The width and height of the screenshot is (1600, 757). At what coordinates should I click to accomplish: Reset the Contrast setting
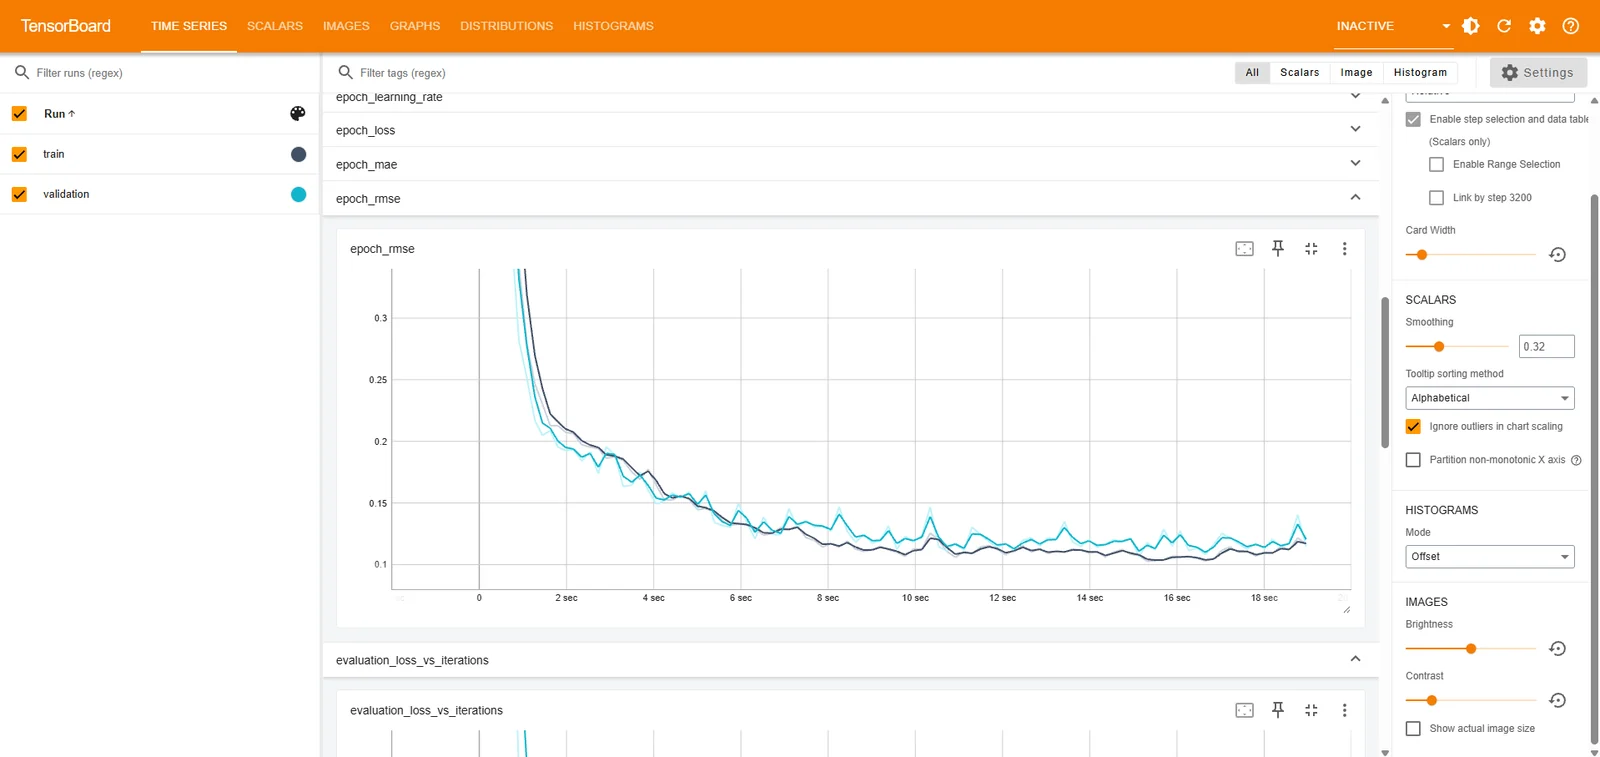(x=1557, y=700)
